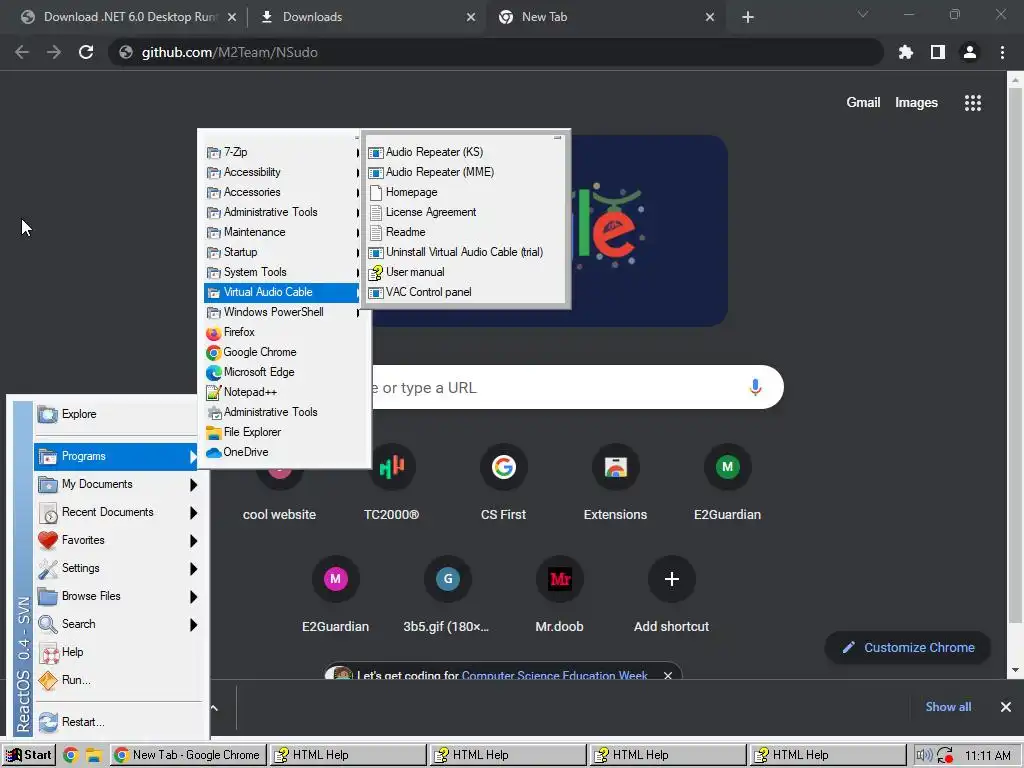Select Uninstall Virtual Audio Cable (trial)
Image resolution: width=1024 pixels, height=768 pixels.
[464, 252]
